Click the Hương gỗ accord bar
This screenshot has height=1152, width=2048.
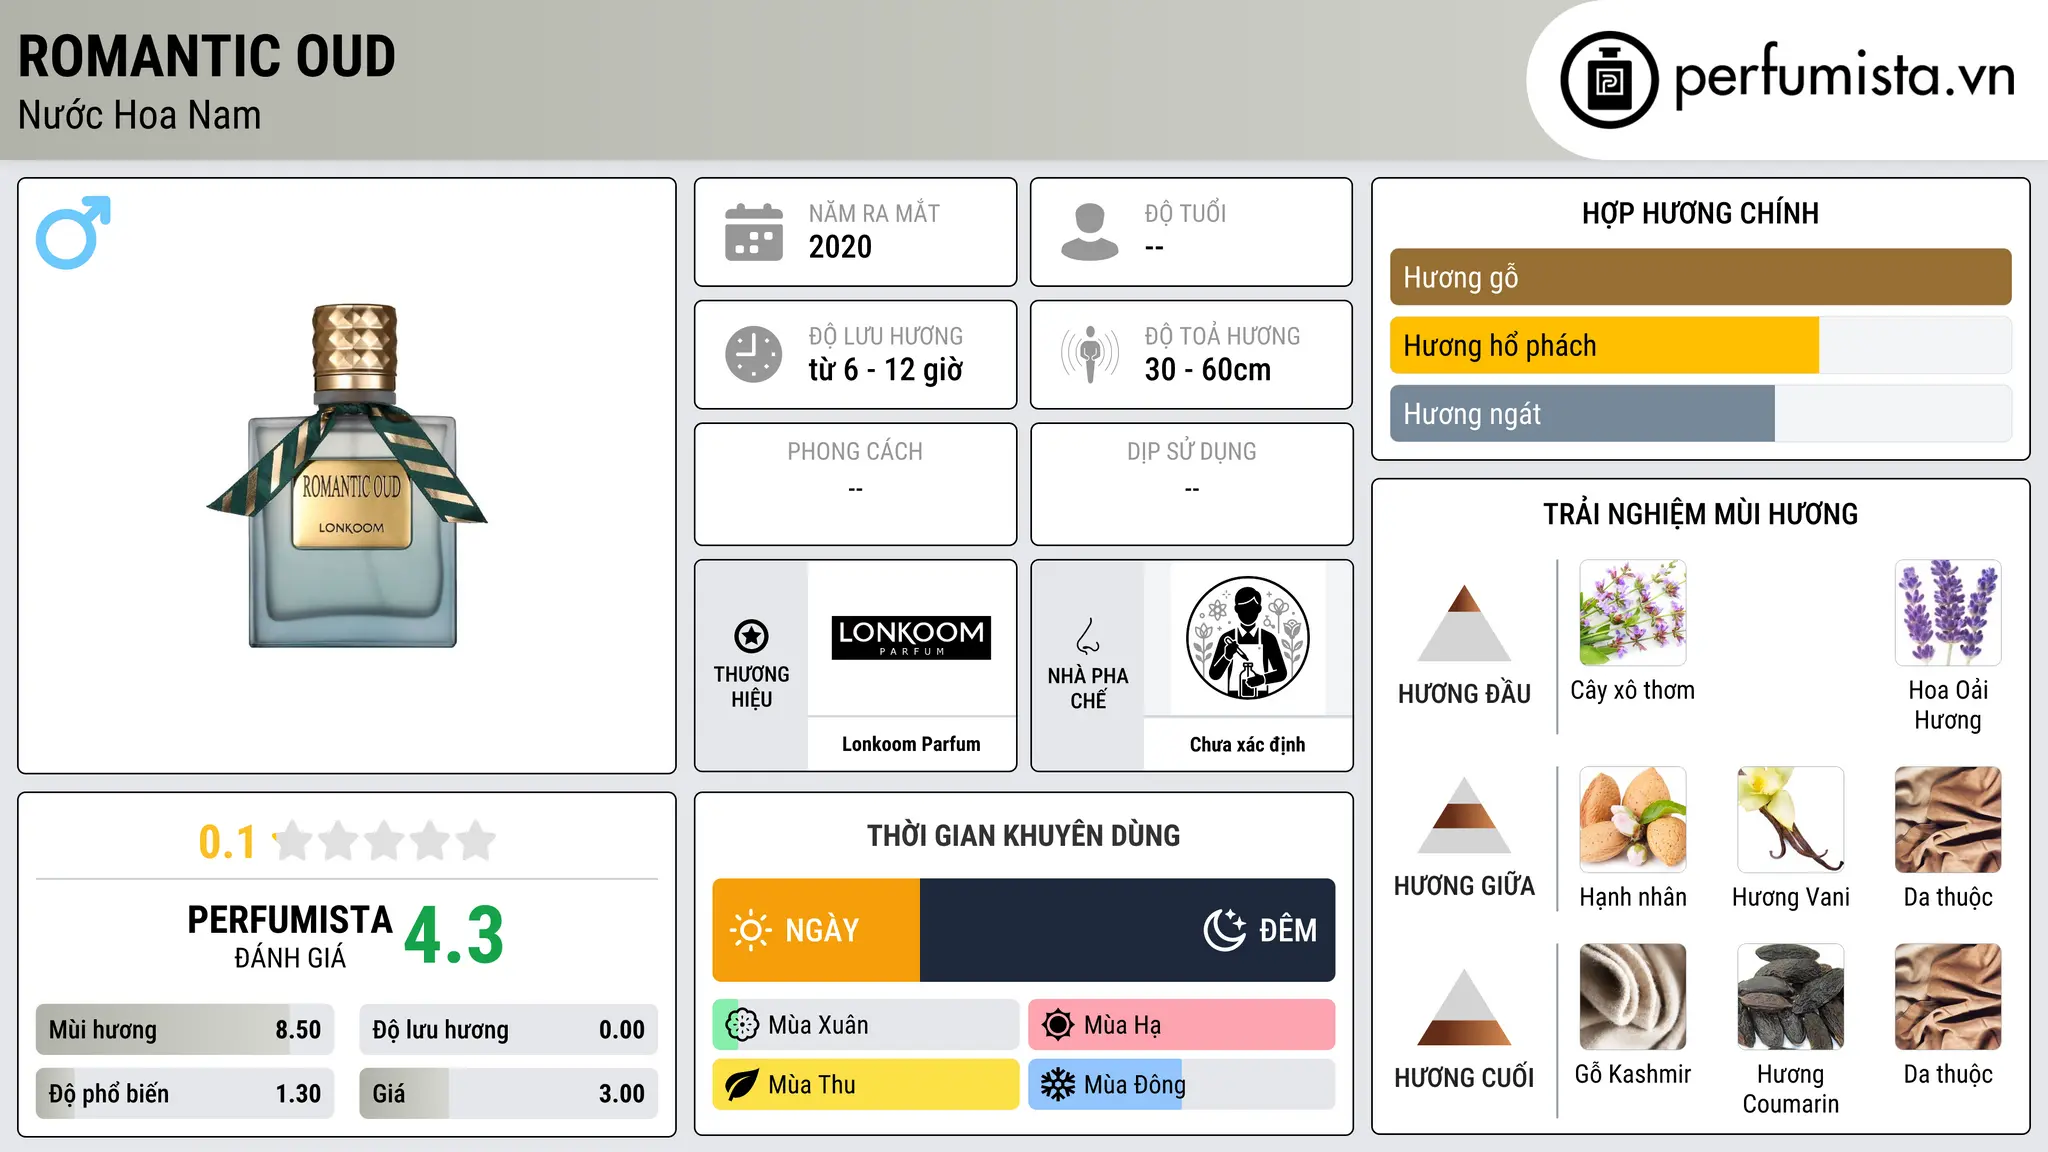(1700, 277)
